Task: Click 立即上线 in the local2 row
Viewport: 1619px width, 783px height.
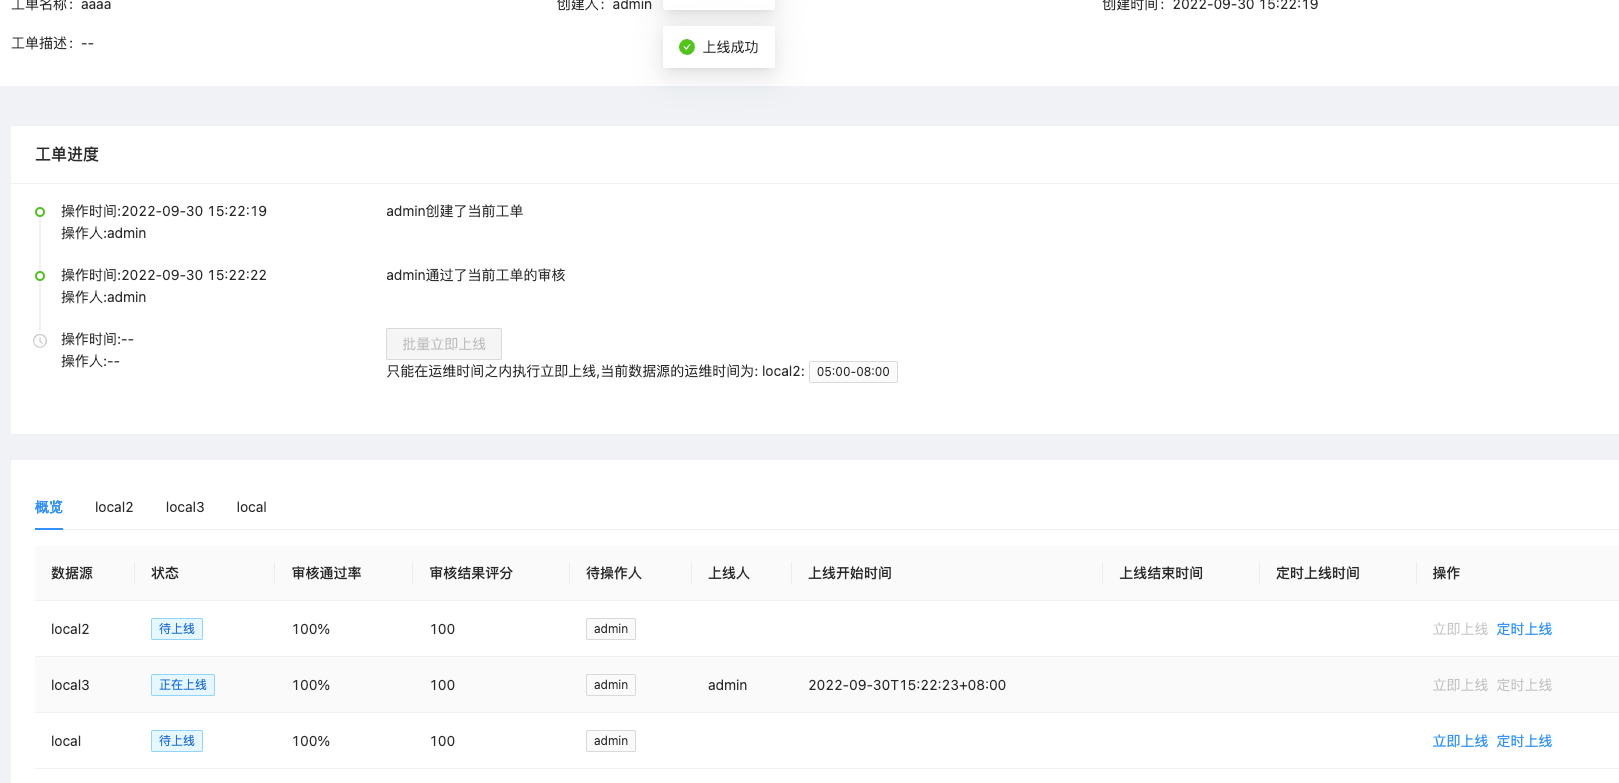Action: [x=1460, y=629]
